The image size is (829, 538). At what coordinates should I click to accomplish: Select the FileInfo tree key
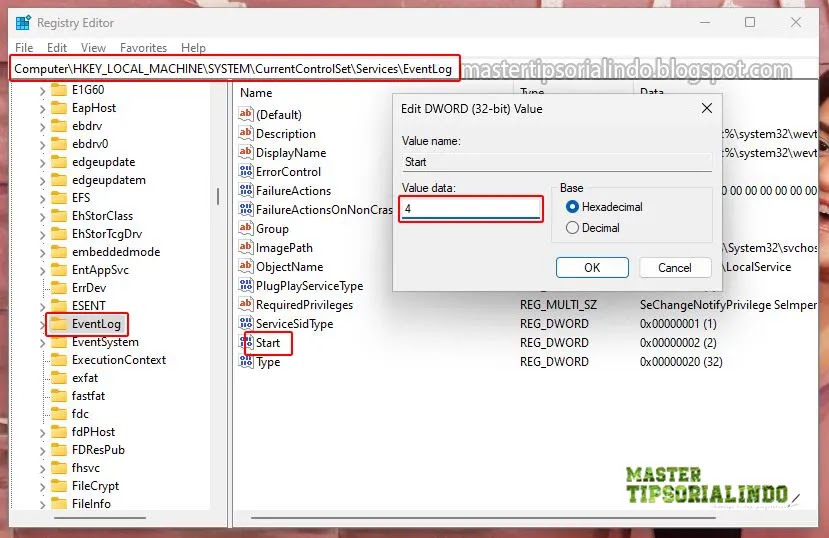pyautogui.click(x=91, y=504)
